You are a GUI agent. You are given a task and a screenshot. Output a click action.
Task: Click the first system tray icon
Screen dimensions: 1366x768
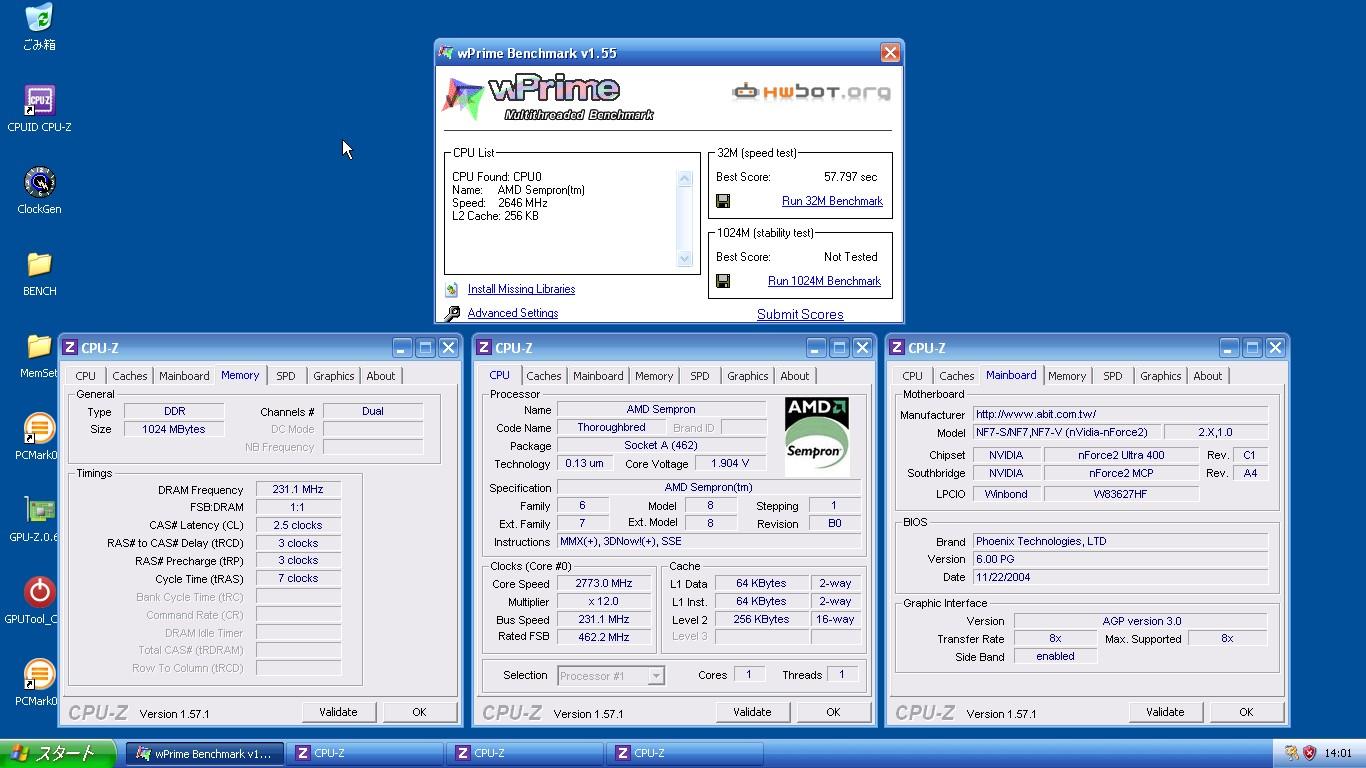1291,753
